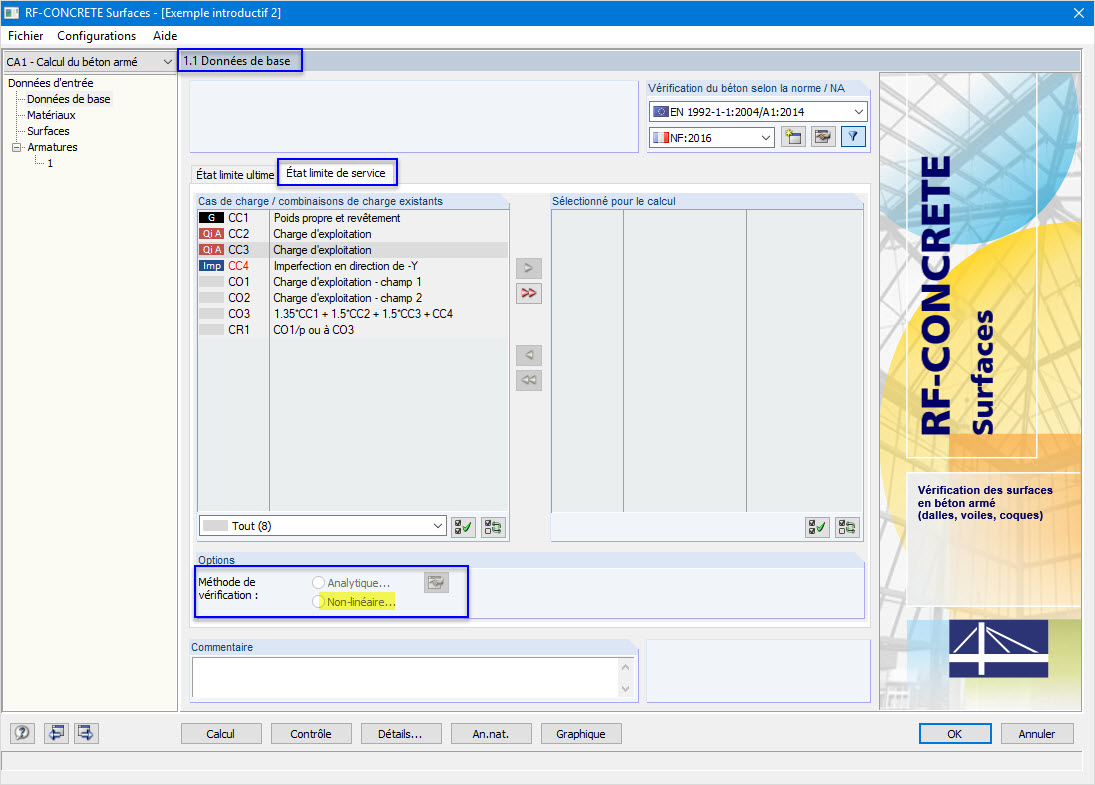Click select-all checkmark icon under existing load cases

tap(463, 527)
